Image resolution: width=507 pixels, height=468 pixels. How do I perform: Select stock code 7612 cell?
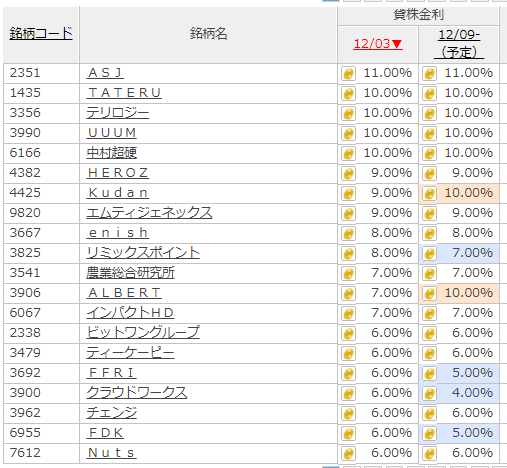click(41, 453)
